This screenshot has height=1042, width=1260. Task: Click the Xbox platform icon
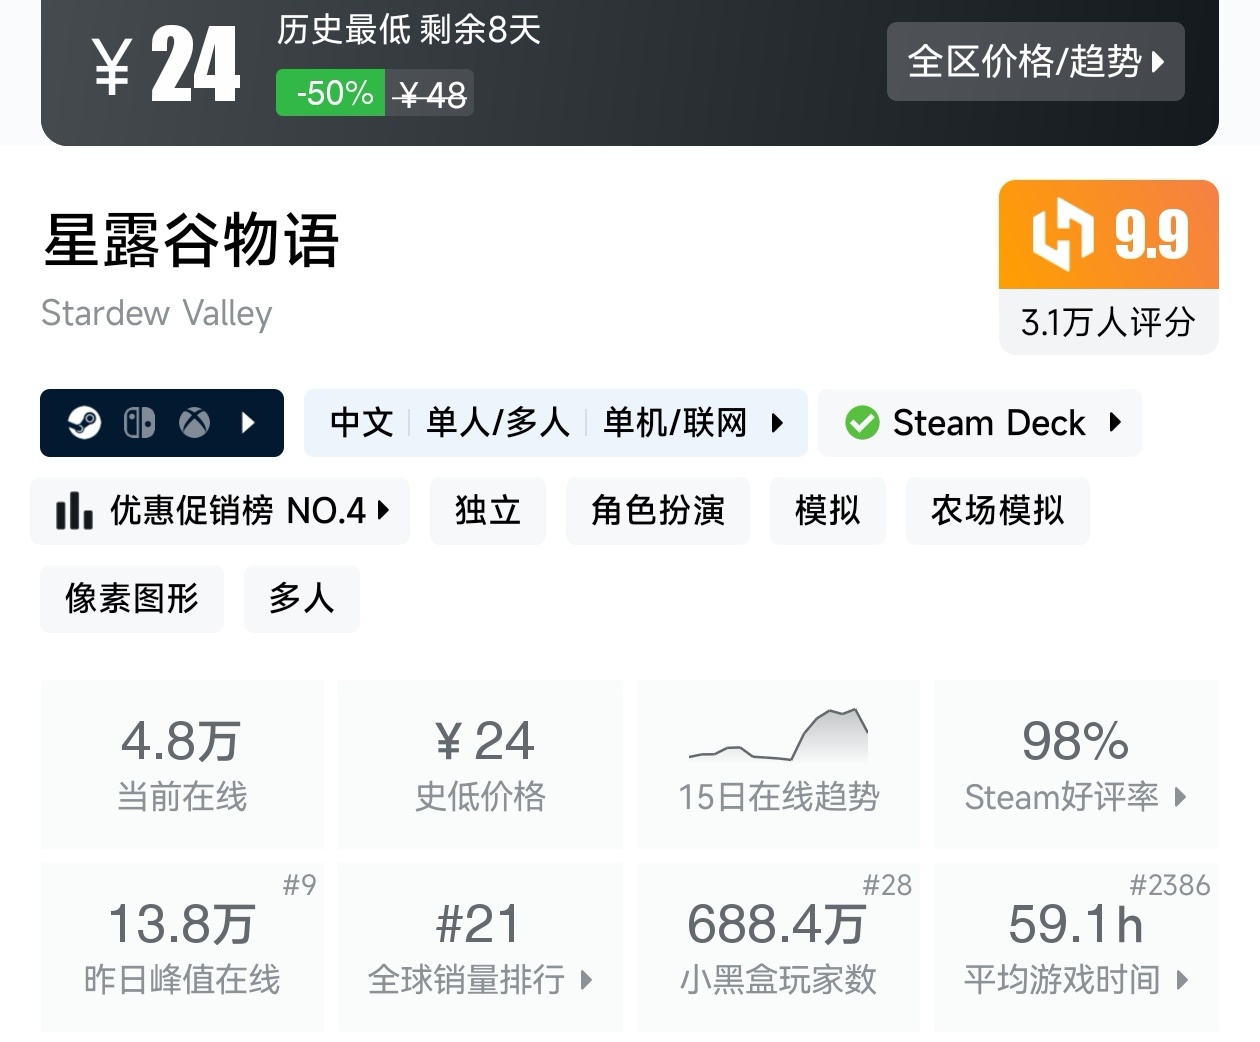[x=194, y=423]
